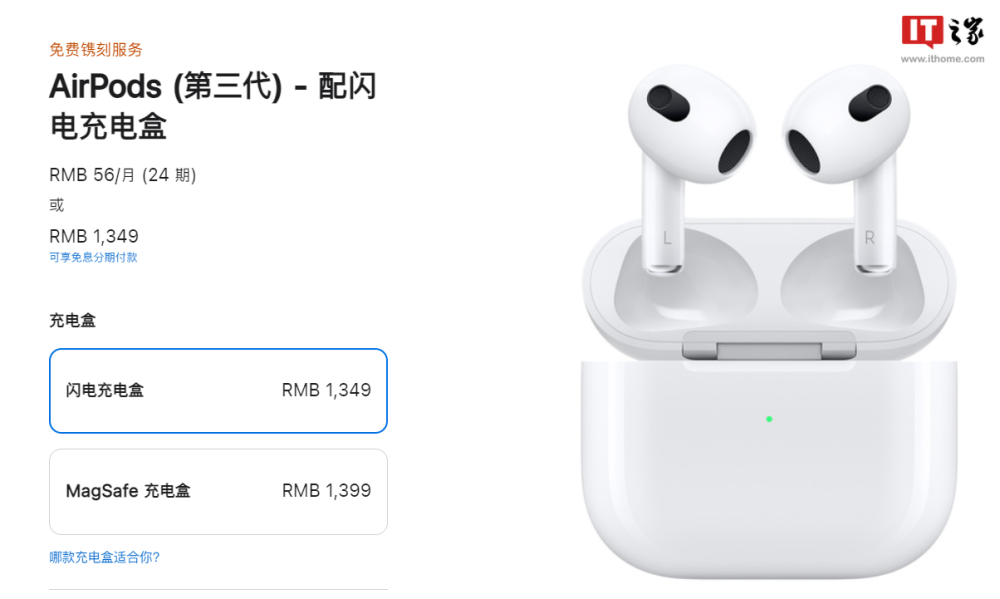This screenshot has height=599, width=1000.
Task: Open the 可享免息分期付款 link
Action: coord(93,257)
